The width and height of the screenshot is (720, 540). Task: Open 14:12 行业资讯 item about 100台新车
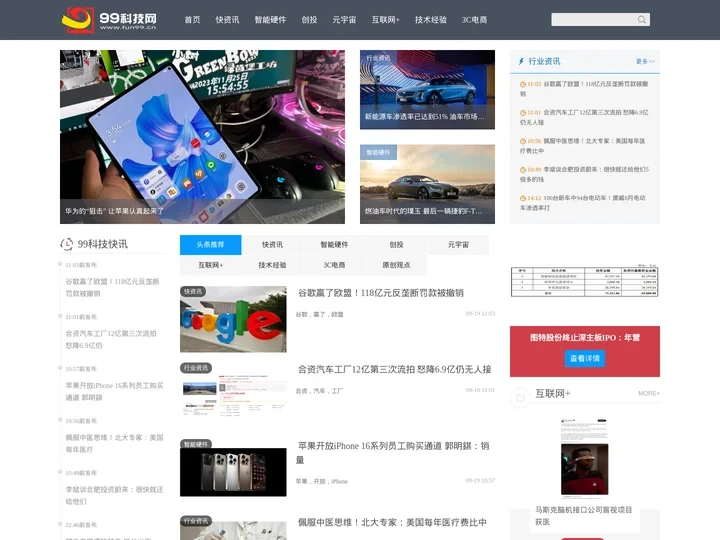coord(583,203)
